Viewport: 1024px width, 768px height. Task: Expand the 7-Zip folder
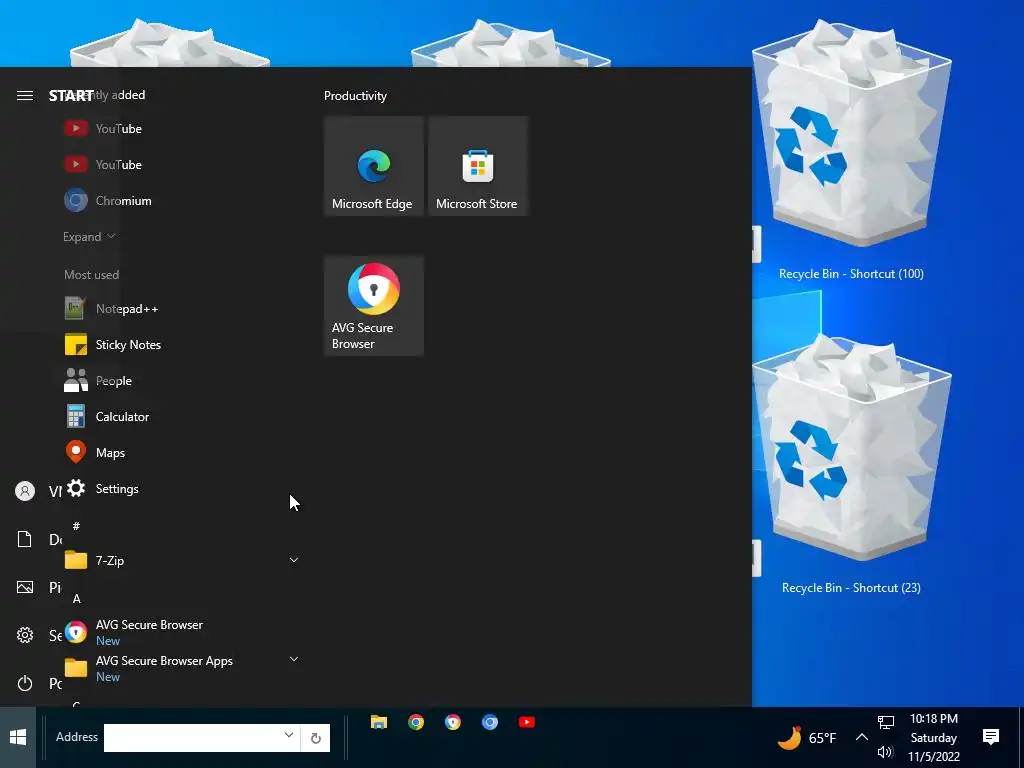(294, 560)
